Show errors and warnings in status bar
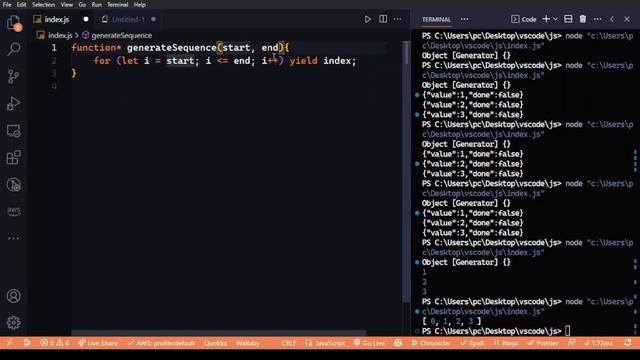The width and height of the screenshot is (640, 360). click(x=55, y=343)
